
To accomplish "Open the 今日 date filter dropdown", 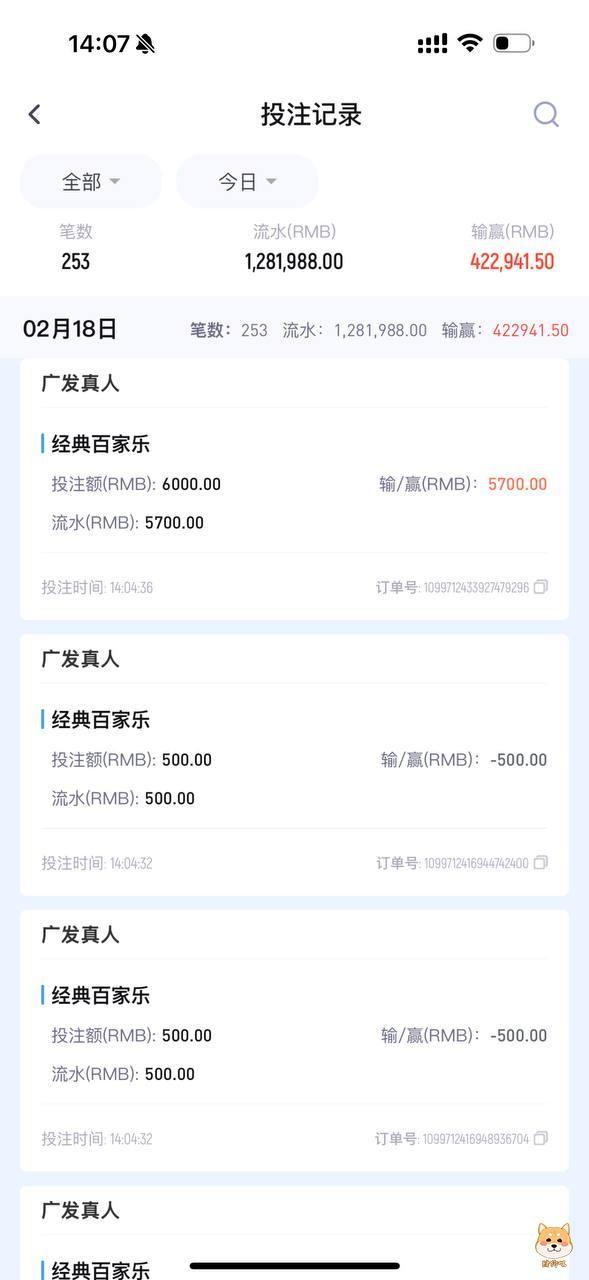I will click(246, 181).
